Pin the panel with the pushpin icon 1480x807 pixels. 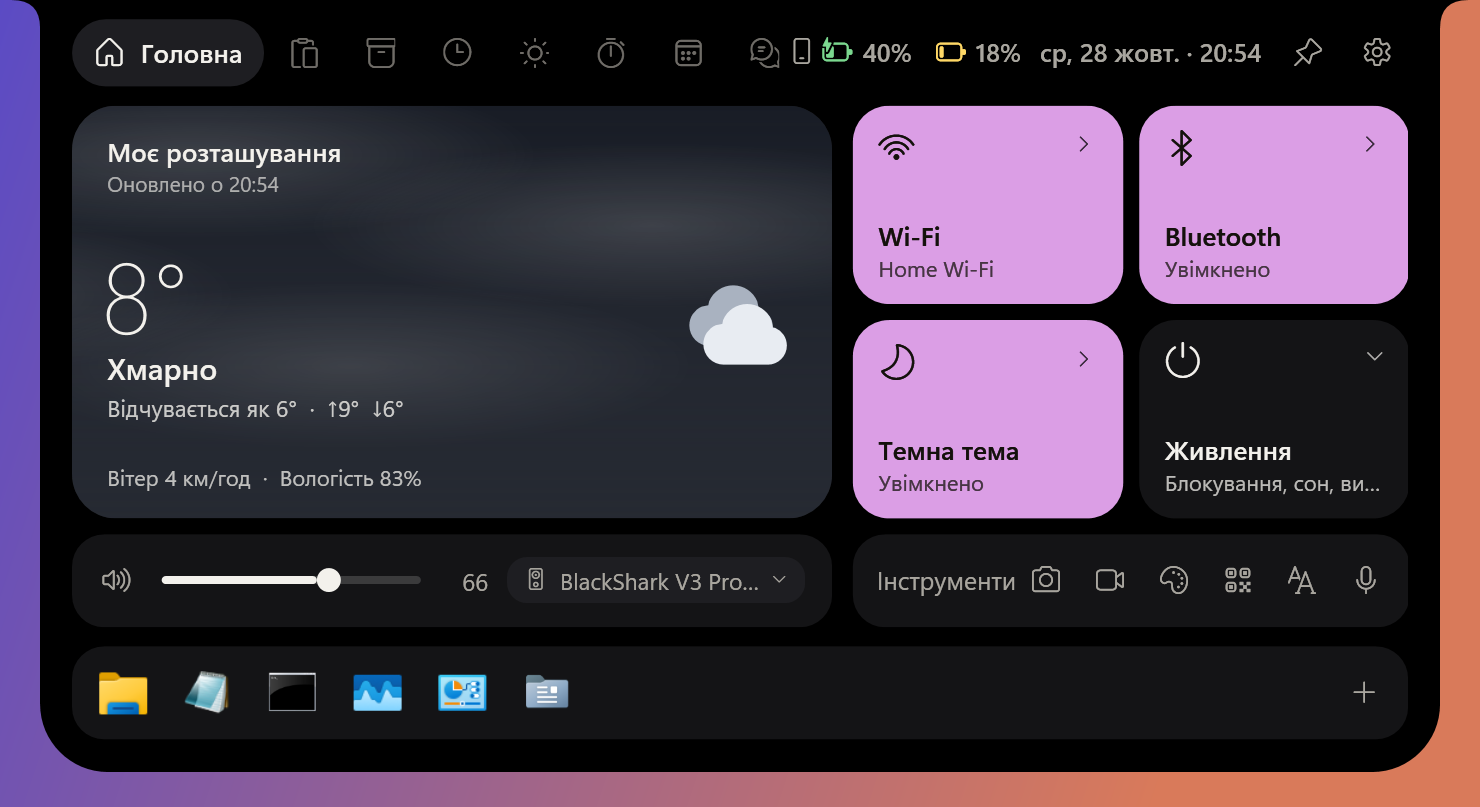click(x=1307, y=53)
